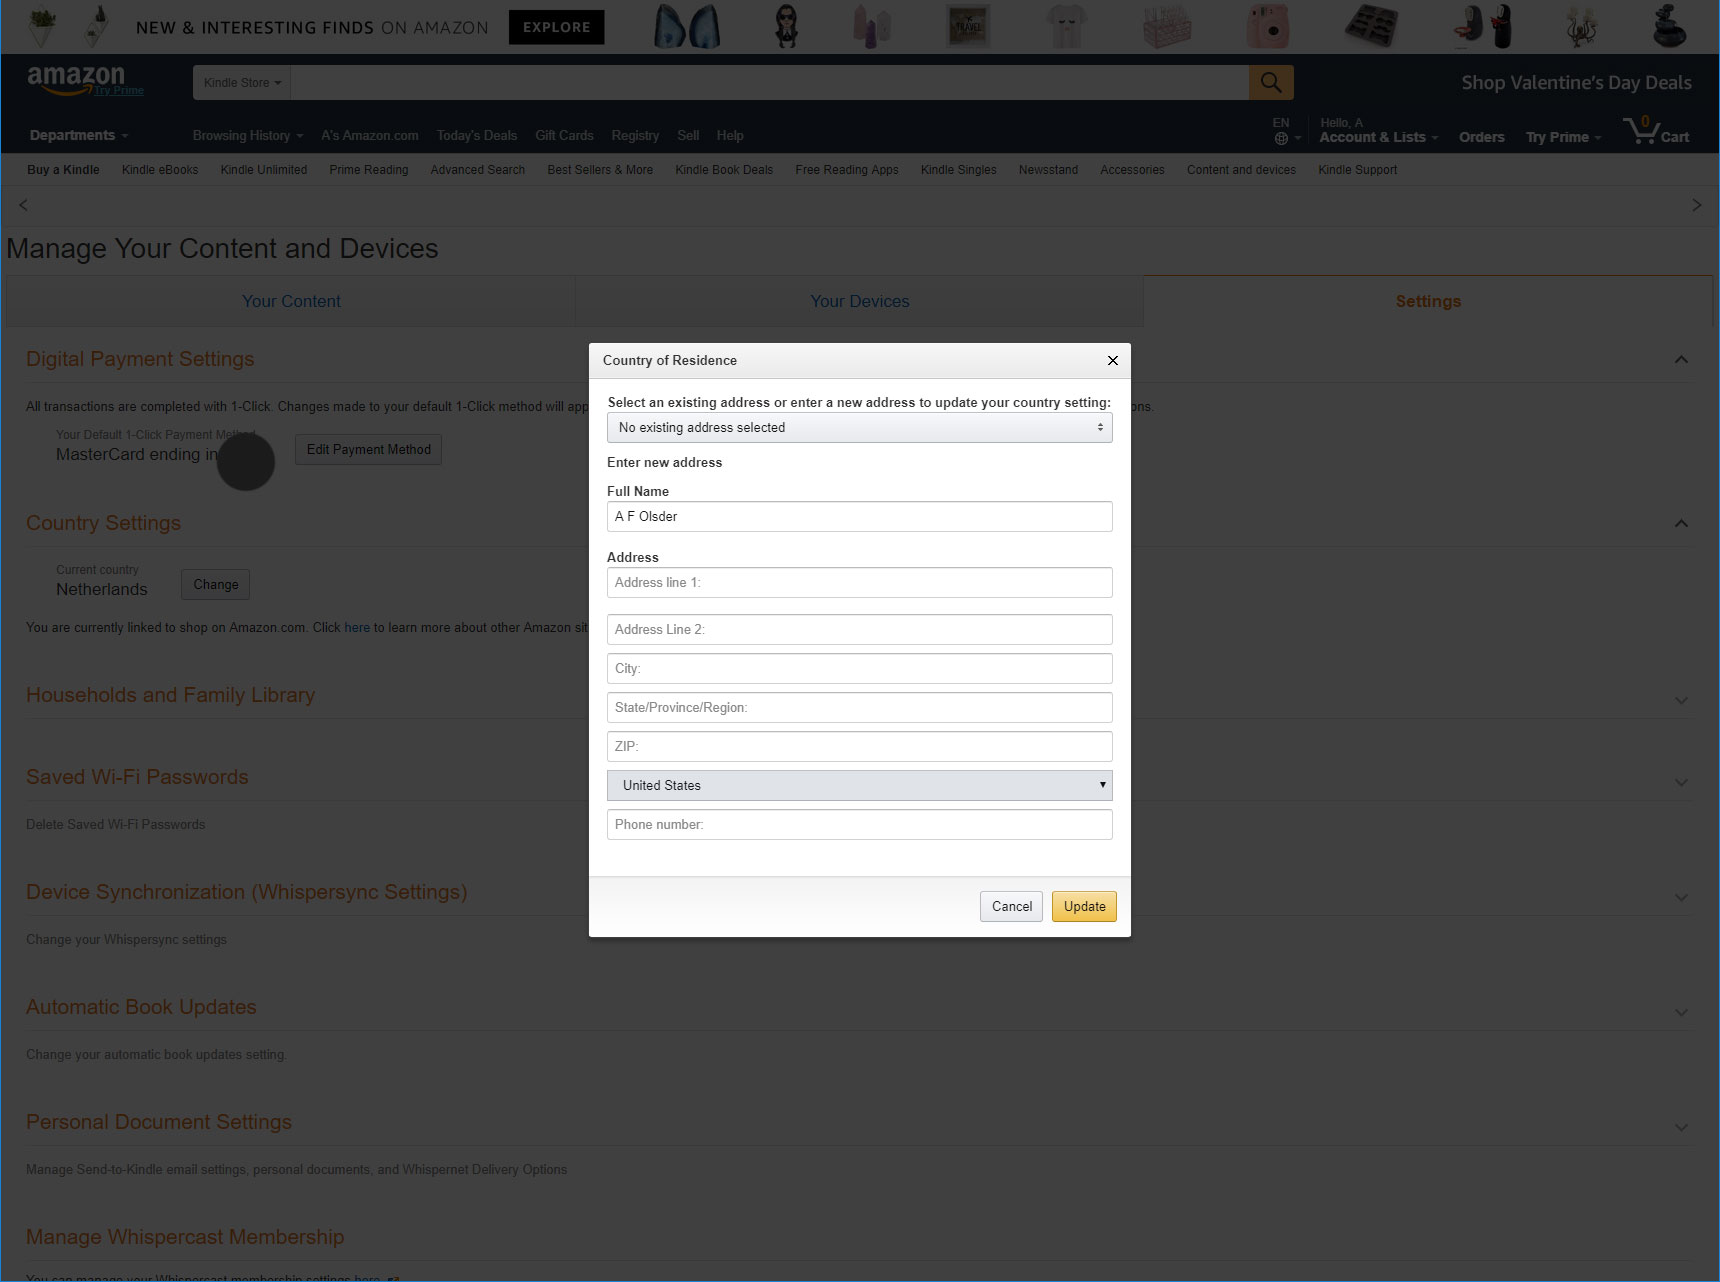Click the hanging plant thumbnail at the far left
Viewport: 1720px width, 1282px height.
pos(42,27)
